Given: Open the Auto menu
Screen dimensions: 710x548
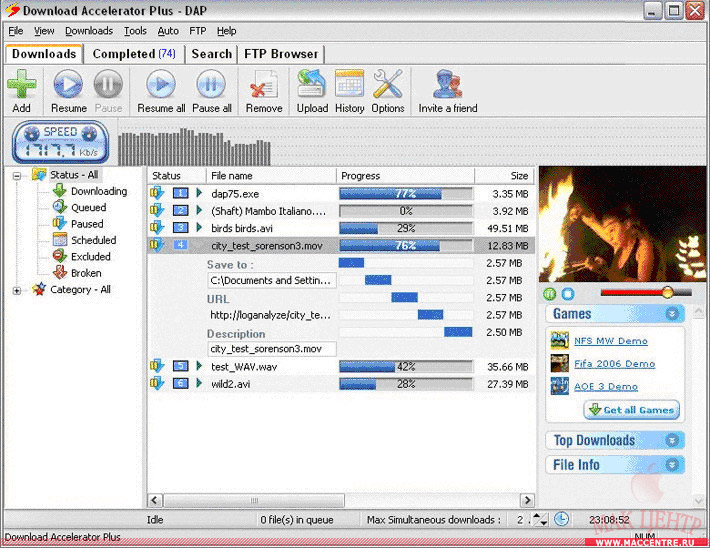Looking at the screenshot, I should (168, 31).
